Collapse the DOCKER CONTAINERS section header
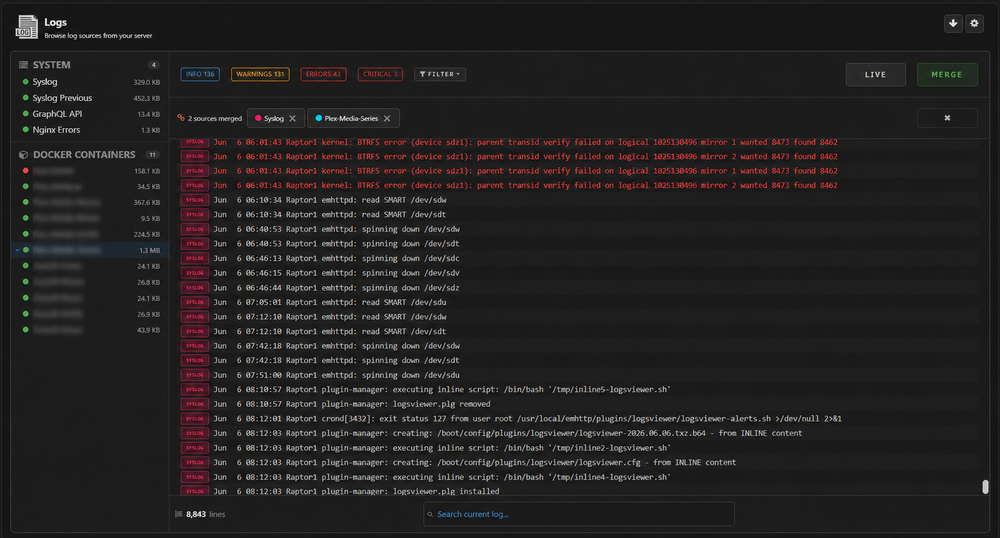The width and height of the screenshot is (1000, 538). pos(89,155)
